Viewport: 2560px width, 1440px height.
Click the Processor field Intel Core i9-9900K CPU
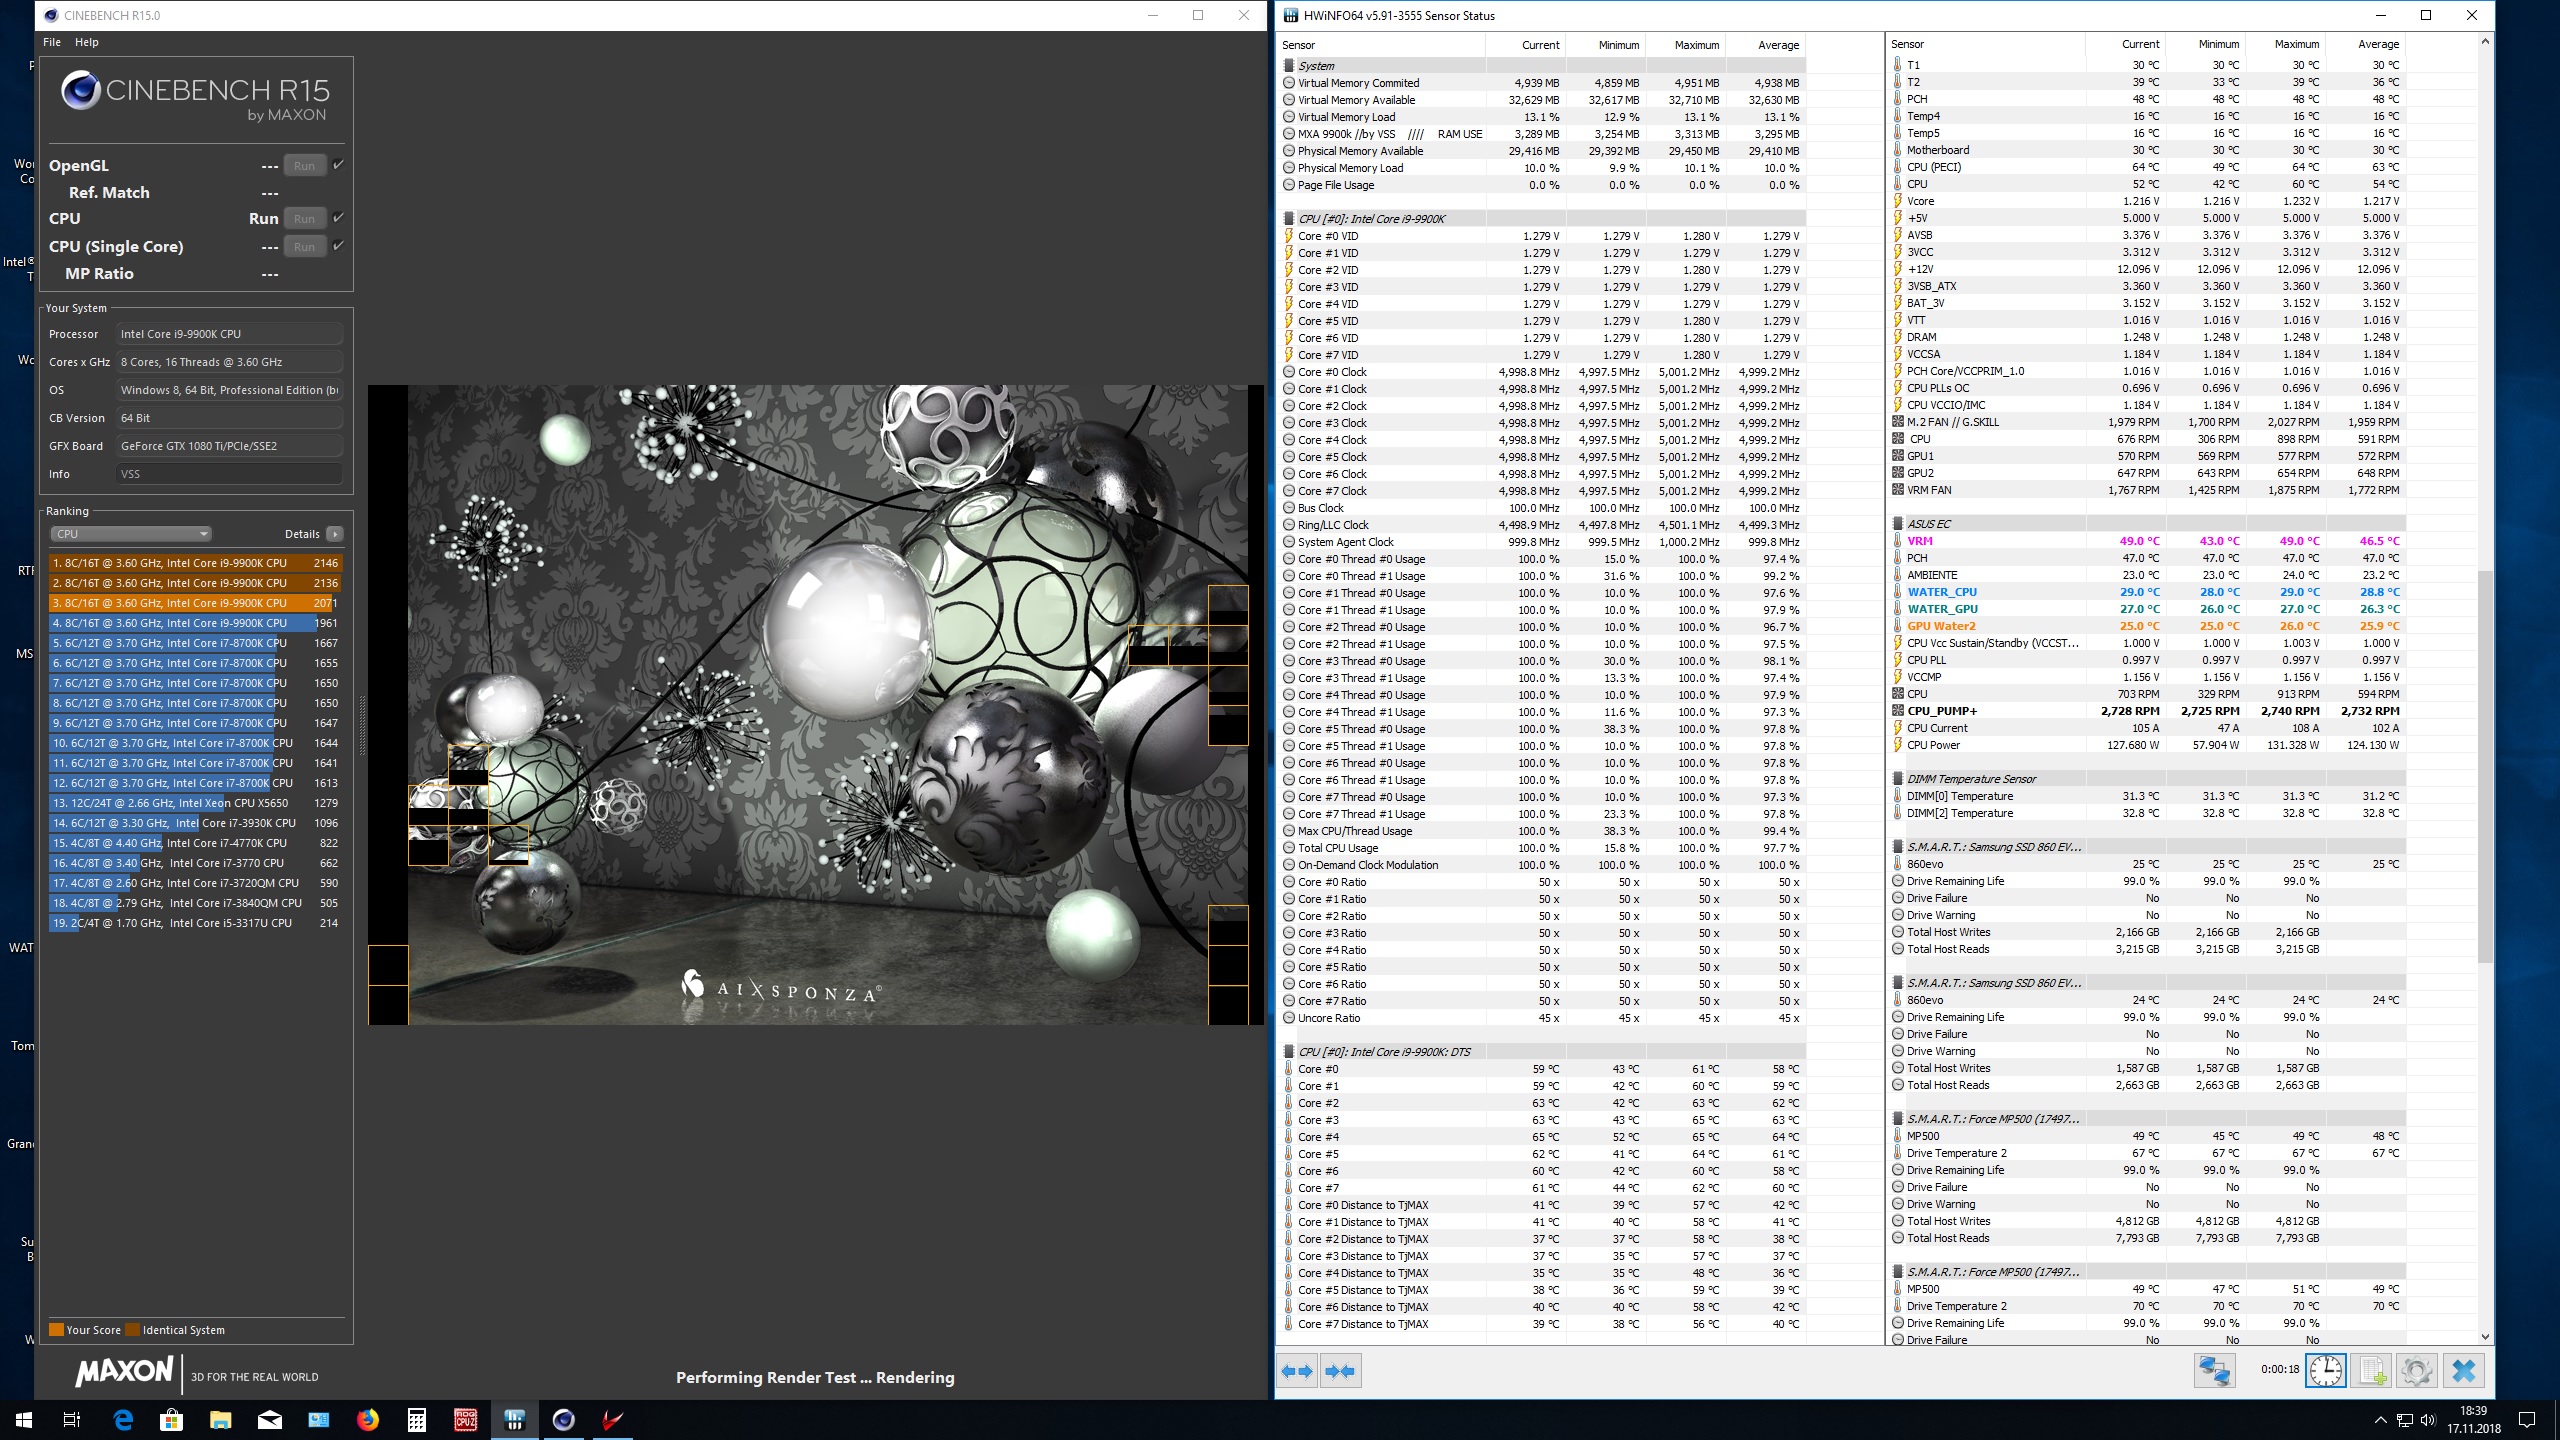pos(229,334)
